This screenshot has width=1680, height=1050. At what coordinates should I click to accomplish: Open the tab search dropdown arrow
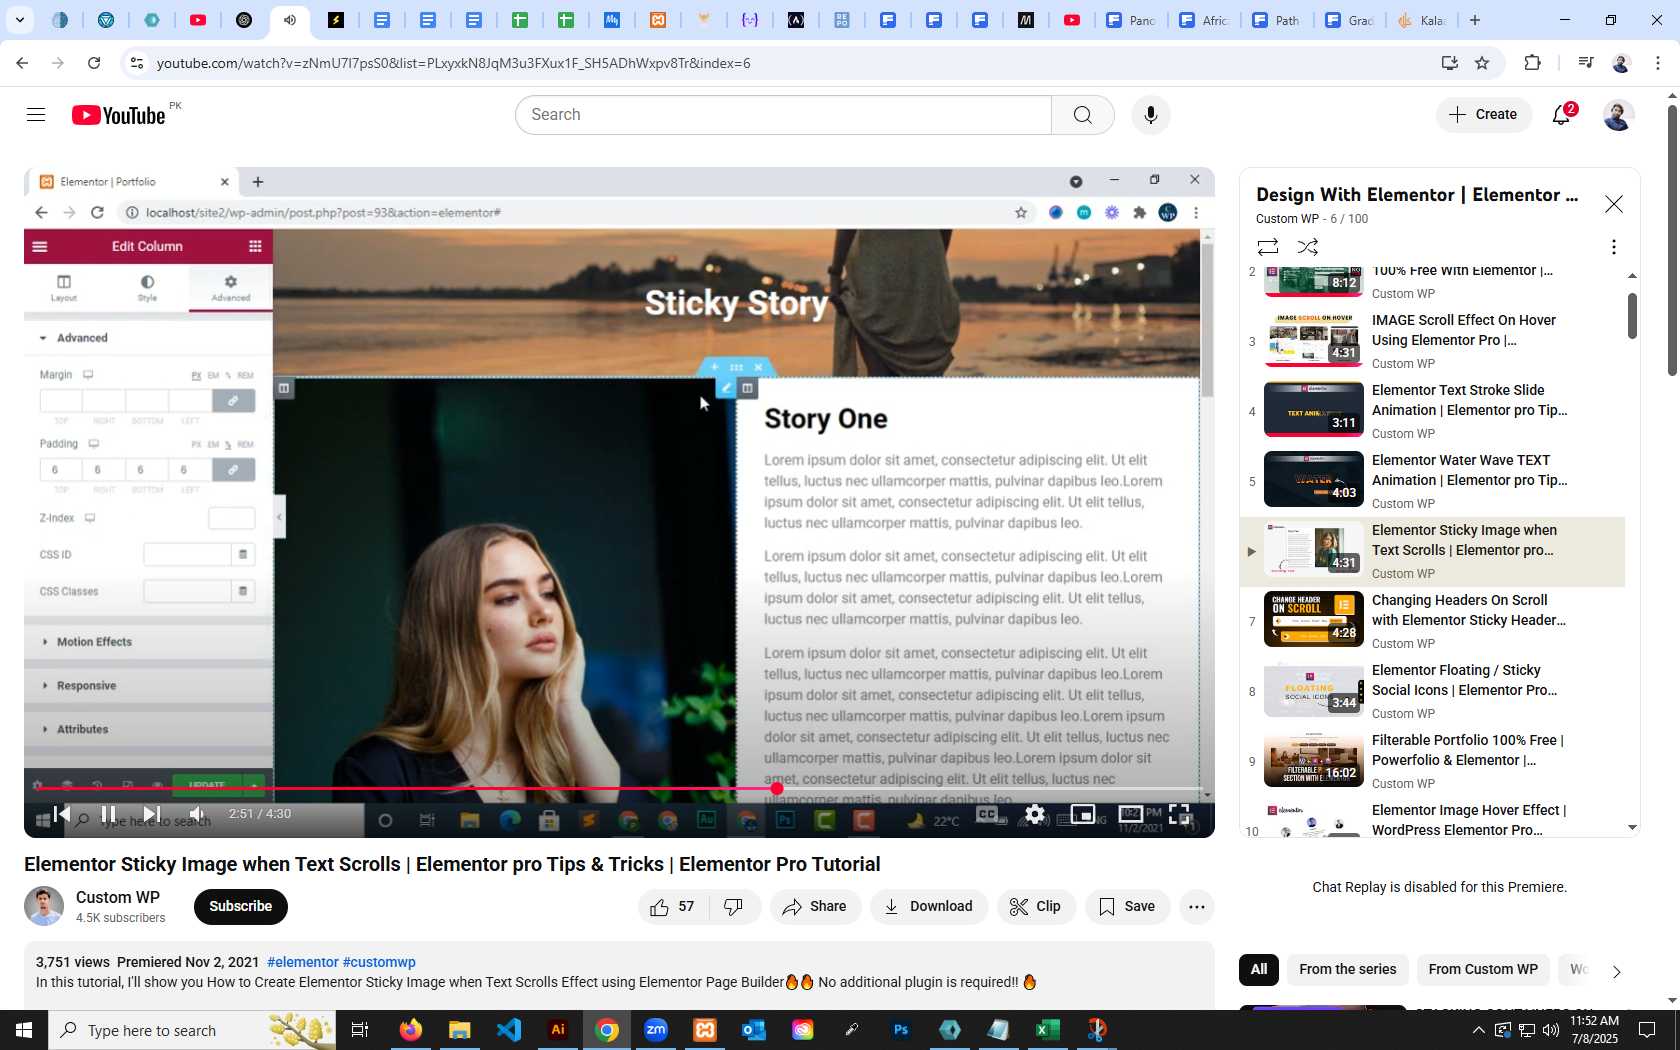[19, 20]
